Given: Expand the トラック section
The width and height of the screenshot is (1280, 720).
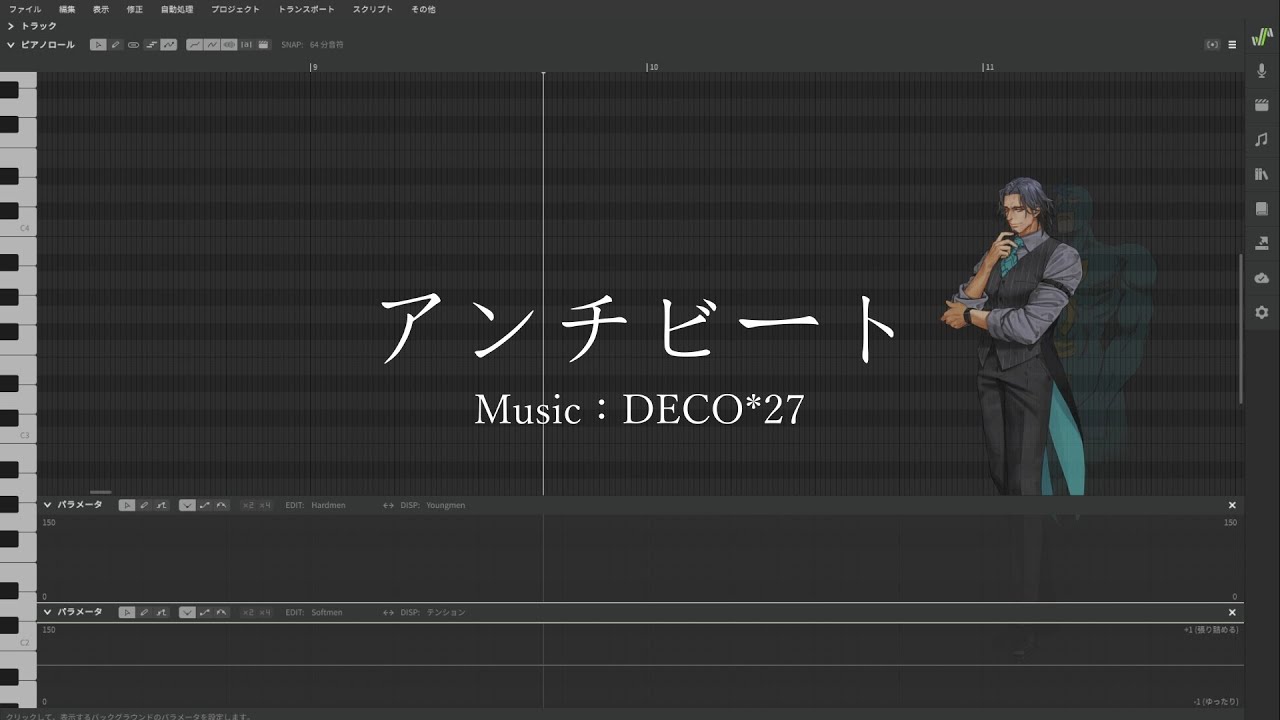Looking at the screenshot, I should click(x=11, y=26).
